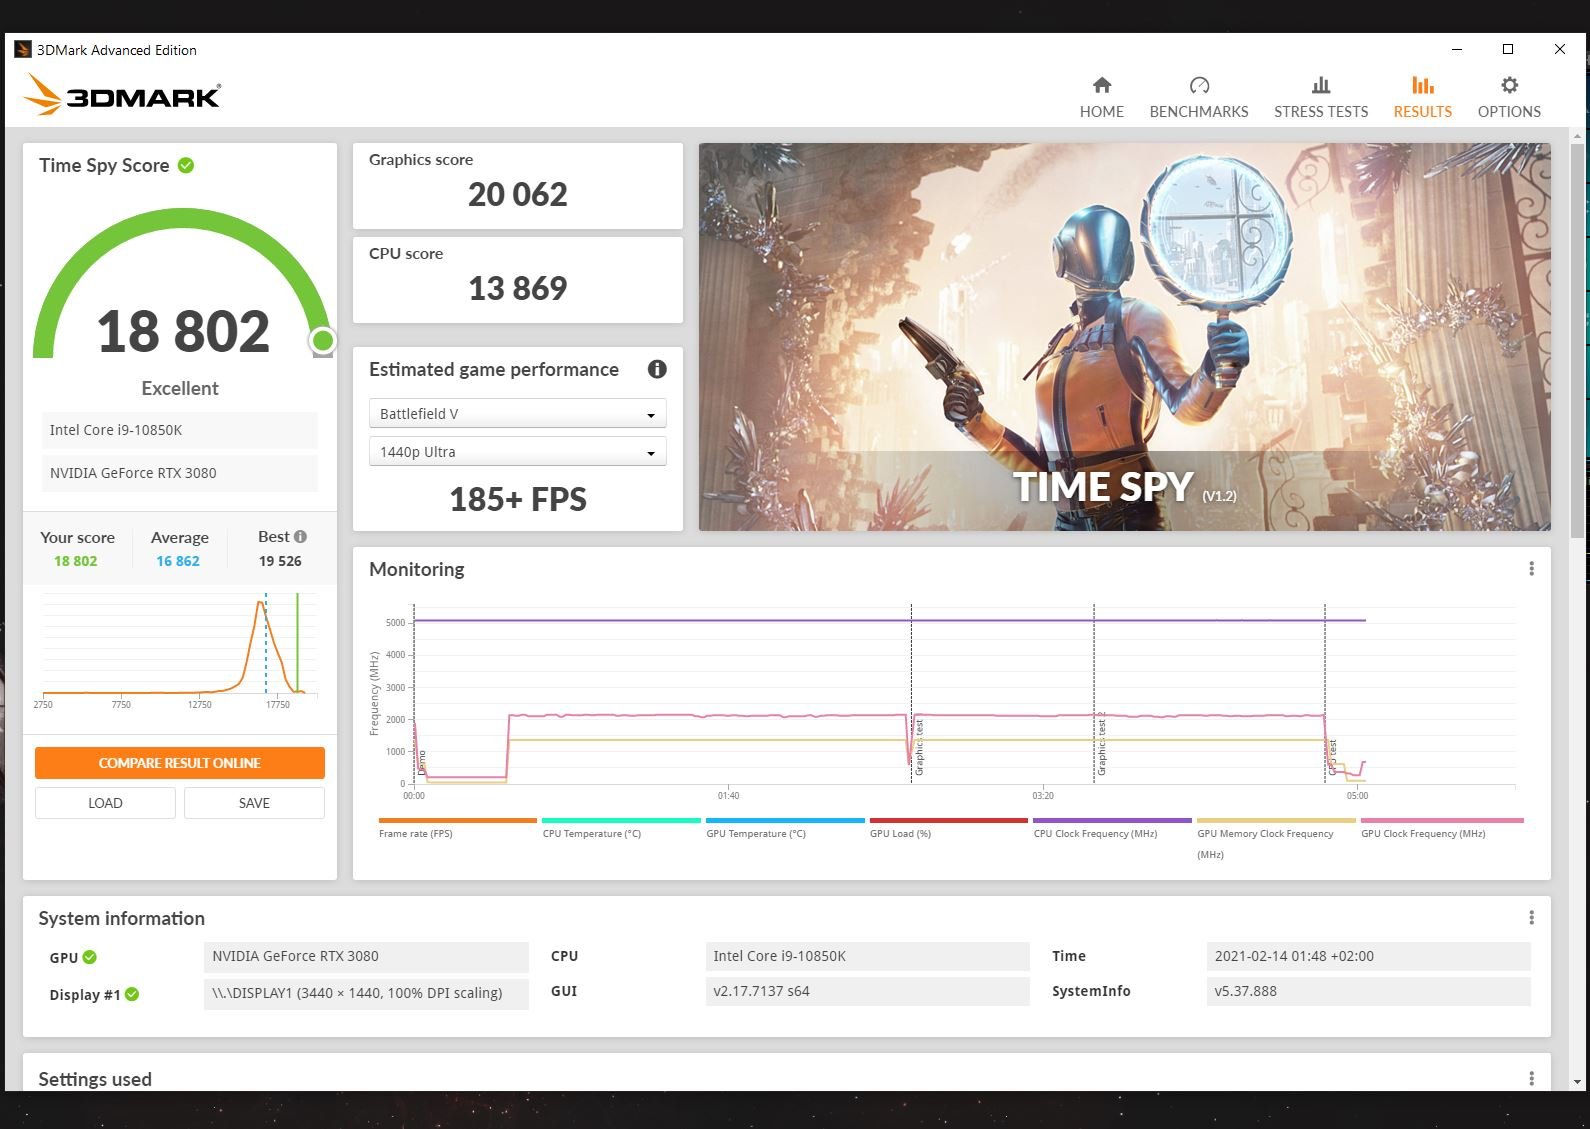Open Settings used options menu
1590x1129 pixels.
(x=1531, y=1078)
